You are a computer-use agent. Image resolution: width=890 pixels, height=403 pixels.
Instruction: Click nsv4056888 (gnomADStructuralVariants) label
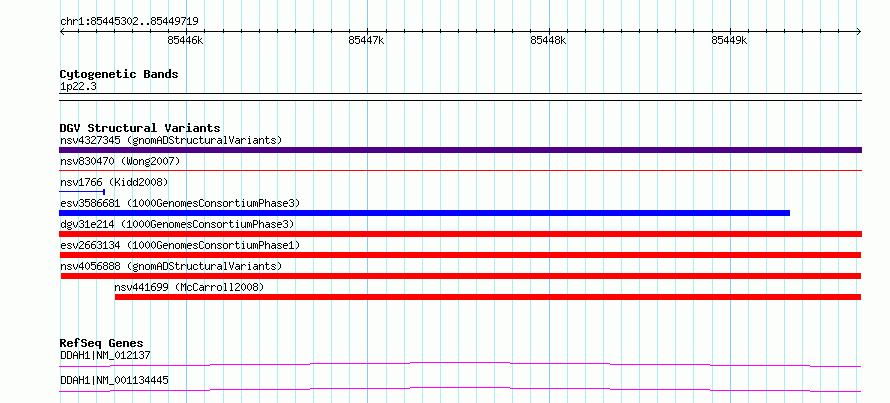click(171, 266)
